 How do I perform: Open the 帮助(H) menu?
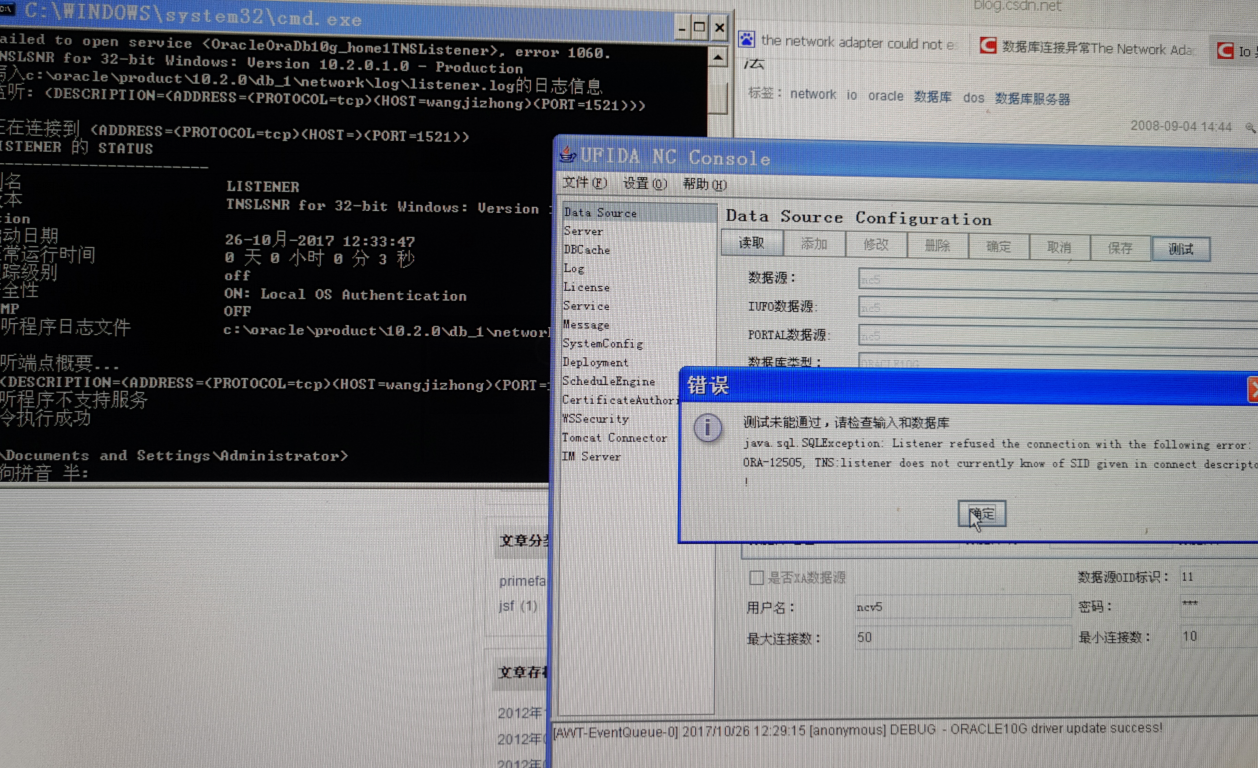(x=705, y=184)
